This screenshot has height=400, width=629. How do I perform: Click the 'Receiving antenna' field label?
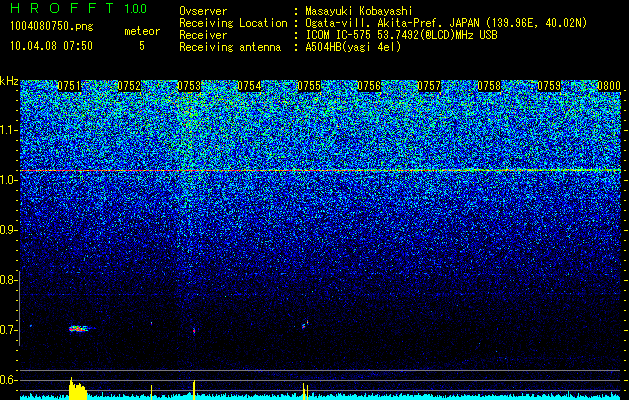coord(230,47)
